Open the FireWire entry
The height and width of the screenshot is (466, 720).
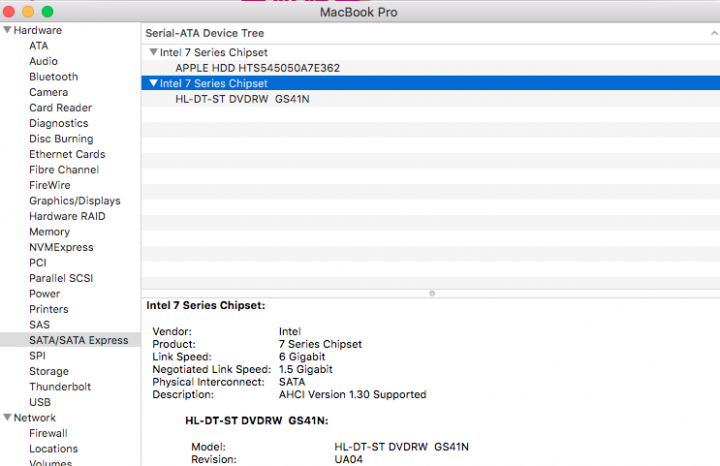coord(50,185)
